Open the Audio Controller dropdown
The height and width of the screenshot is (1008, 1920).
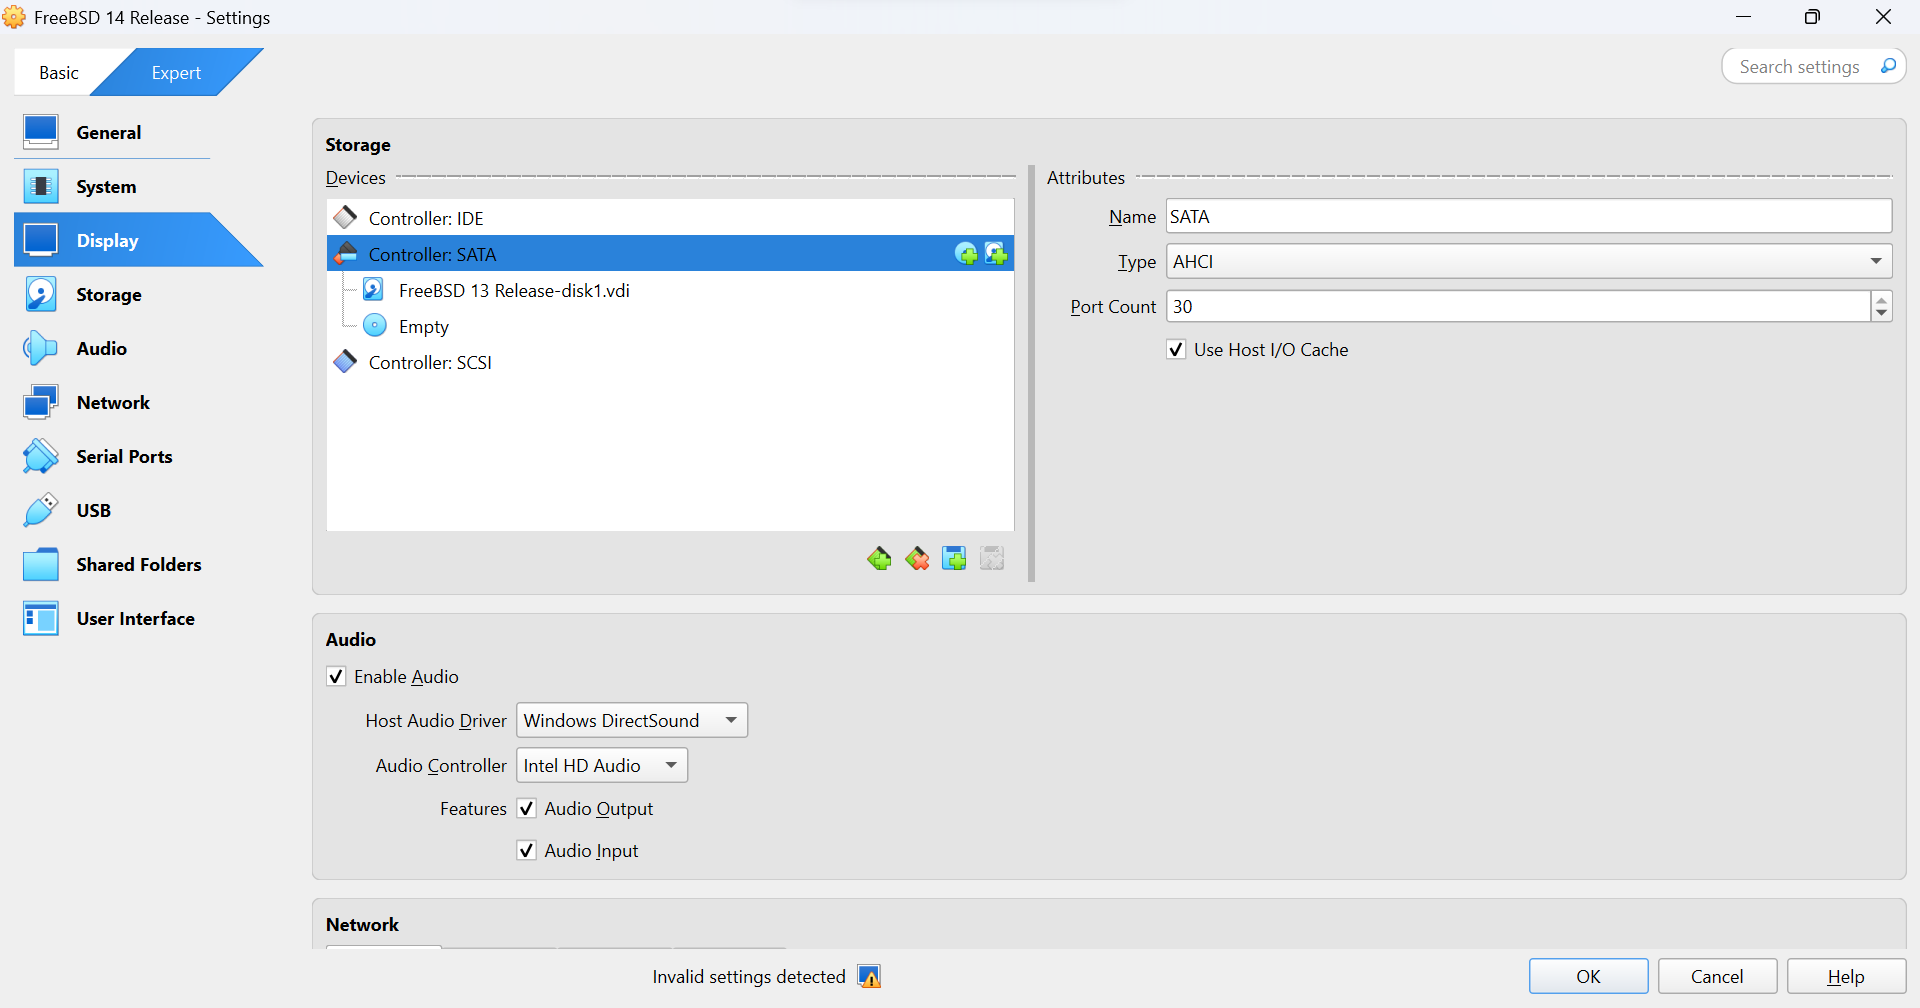pyautogui.click(x=602, y=766)
